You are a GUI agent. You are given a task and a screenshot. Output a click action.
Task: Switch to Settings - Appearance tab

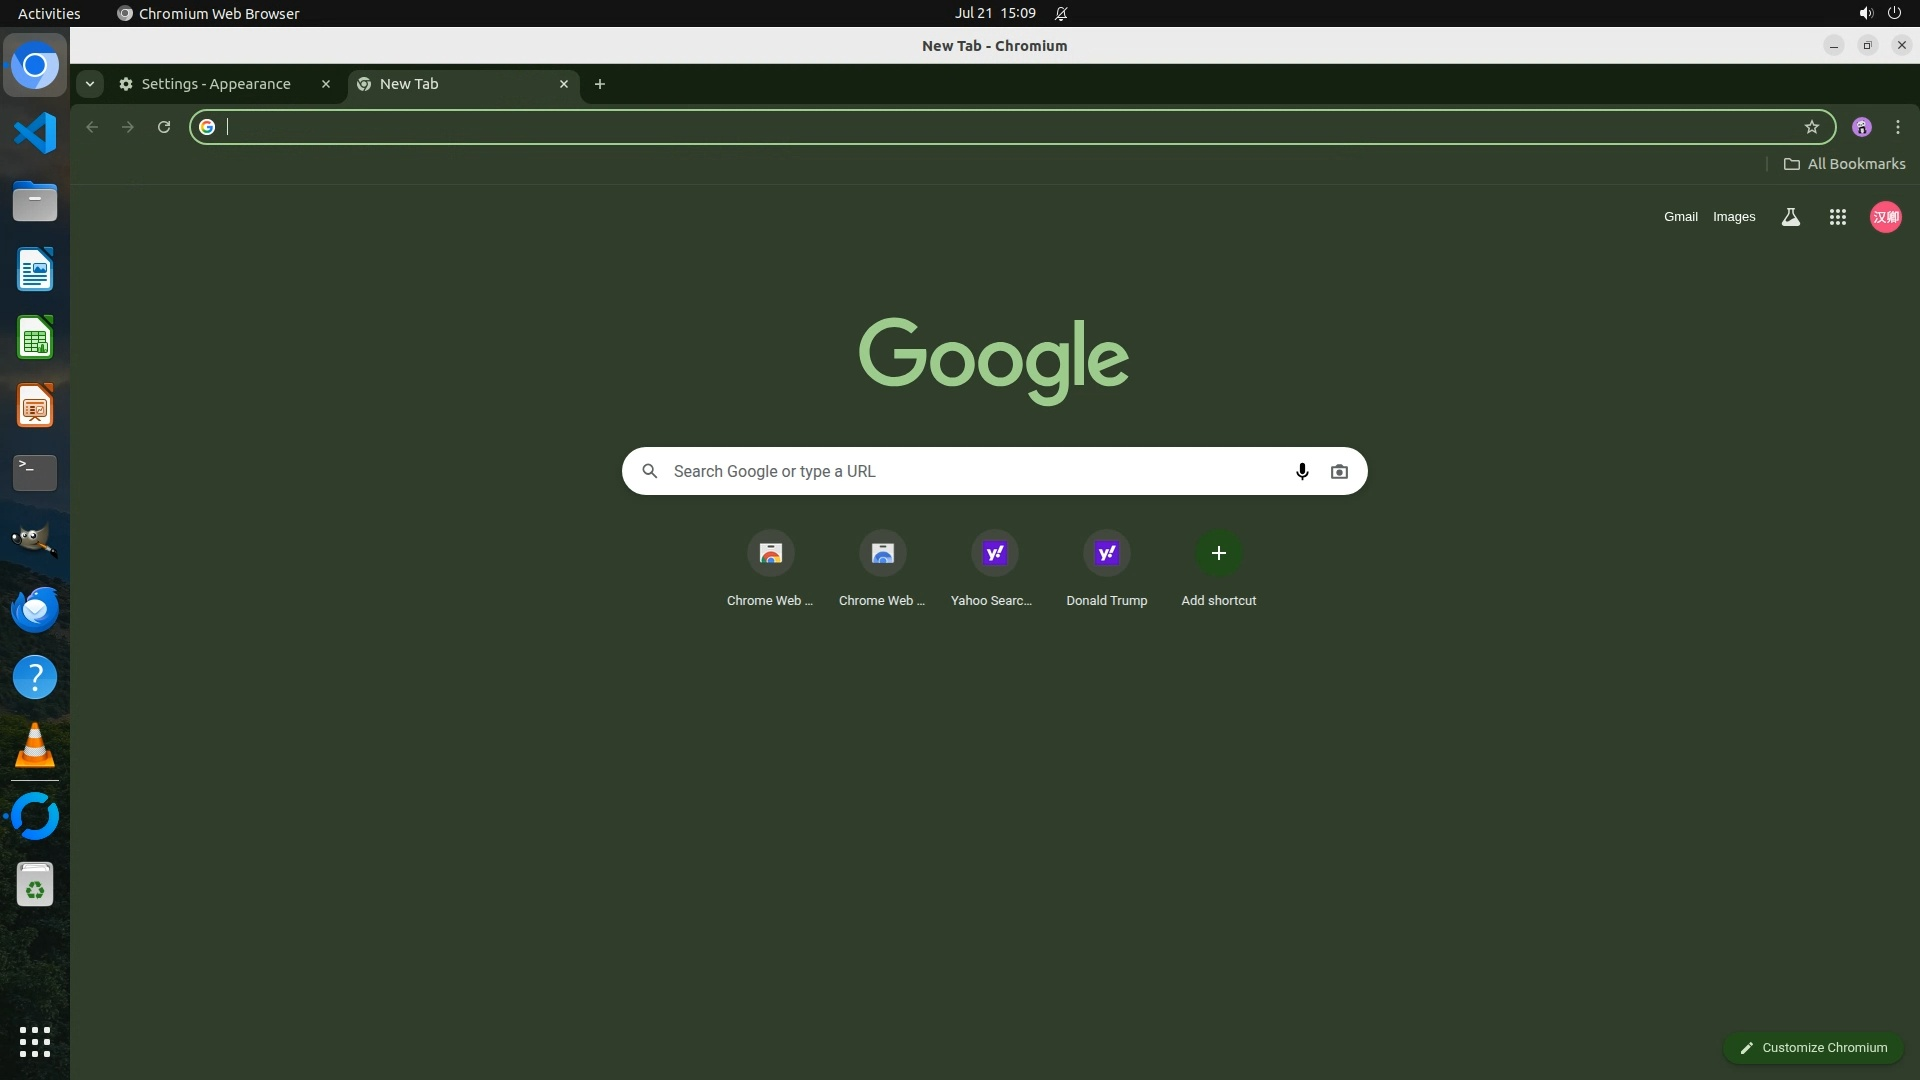pos(216,84)
